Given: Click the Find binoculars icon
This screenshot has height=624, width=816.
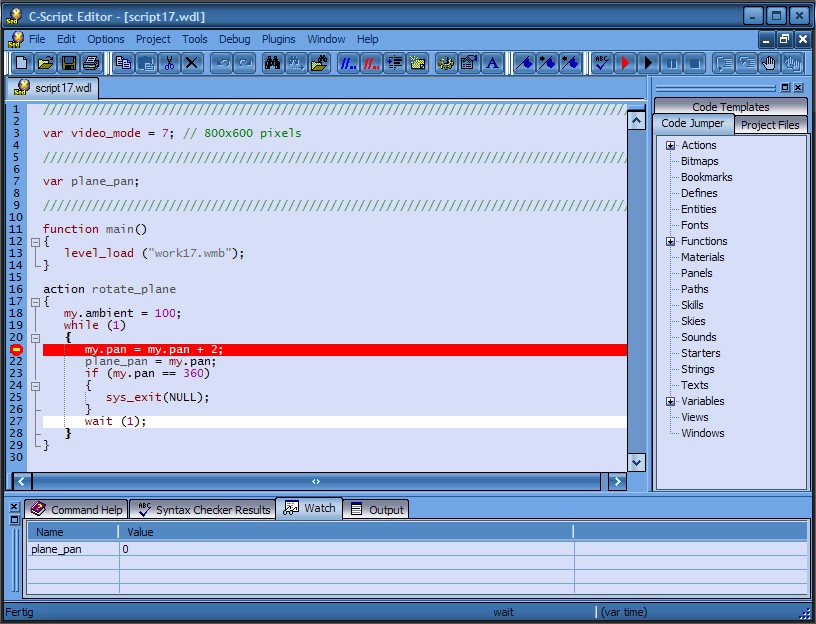Looking at the screenshot, I should pos(272,63).
